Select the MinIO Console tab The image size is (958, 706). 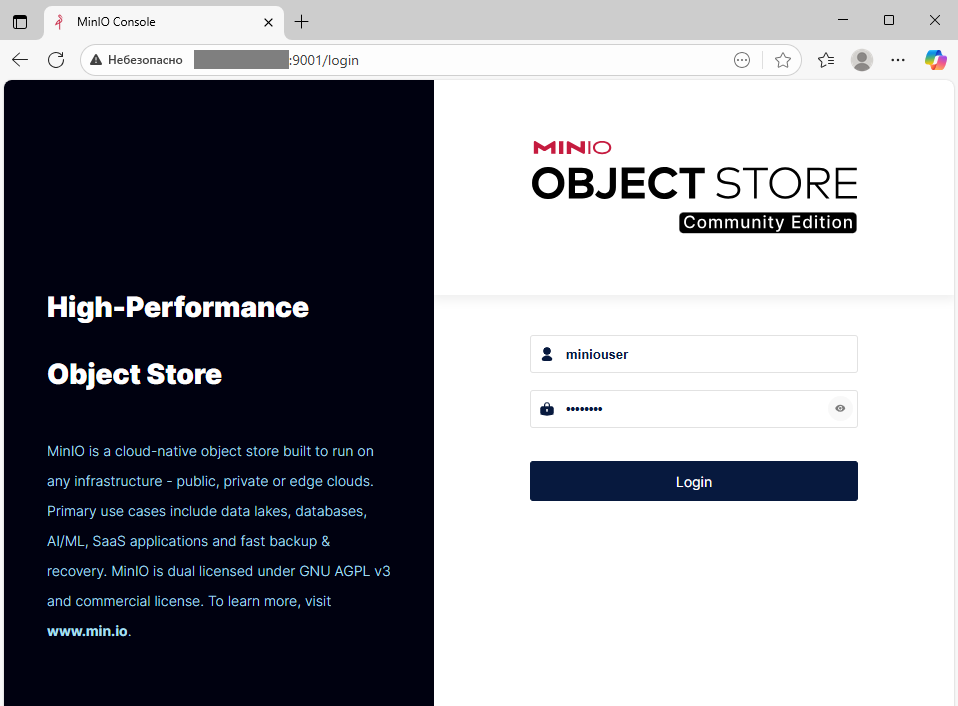pyautogui.click(x=150, y=21)
